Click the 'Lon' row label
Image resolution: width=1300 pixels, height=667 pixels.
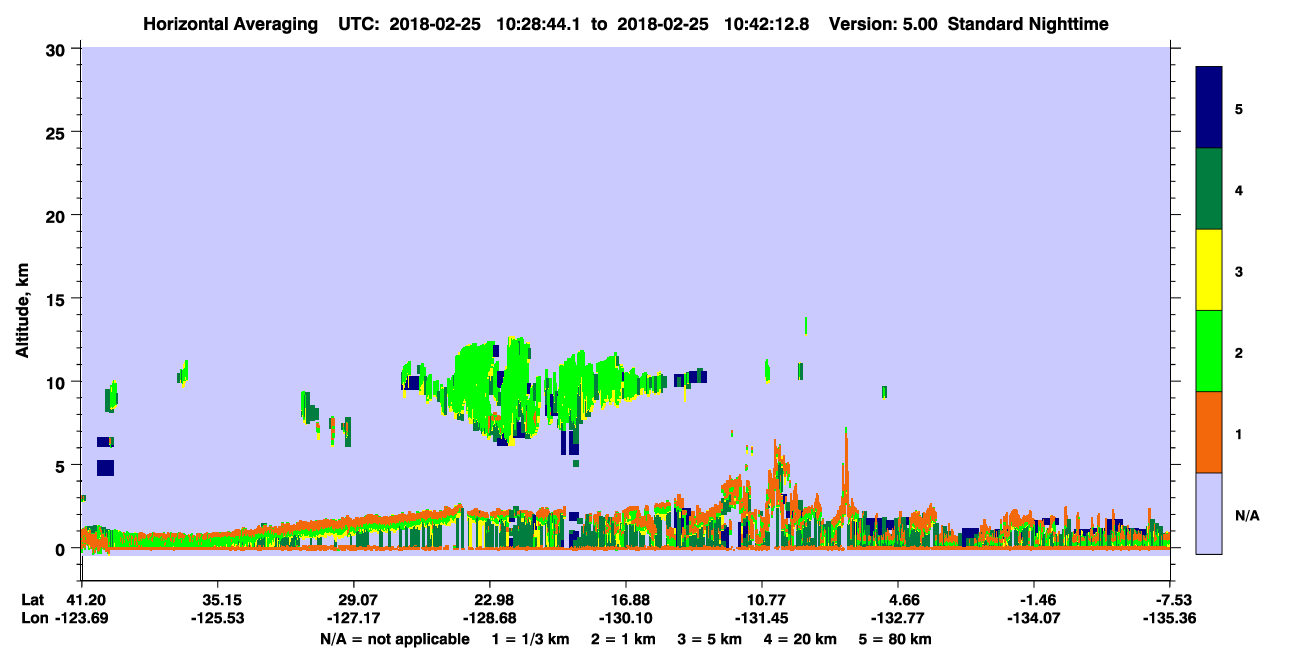pos(34,618)
